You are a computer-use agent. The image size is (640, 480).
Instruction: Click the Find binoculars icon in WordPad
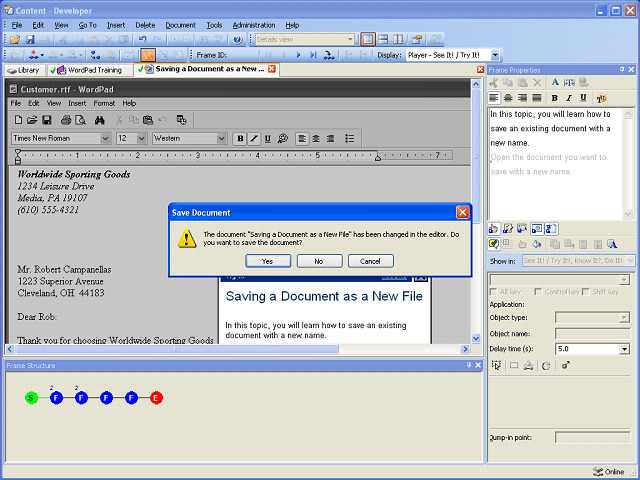point(100,120)
